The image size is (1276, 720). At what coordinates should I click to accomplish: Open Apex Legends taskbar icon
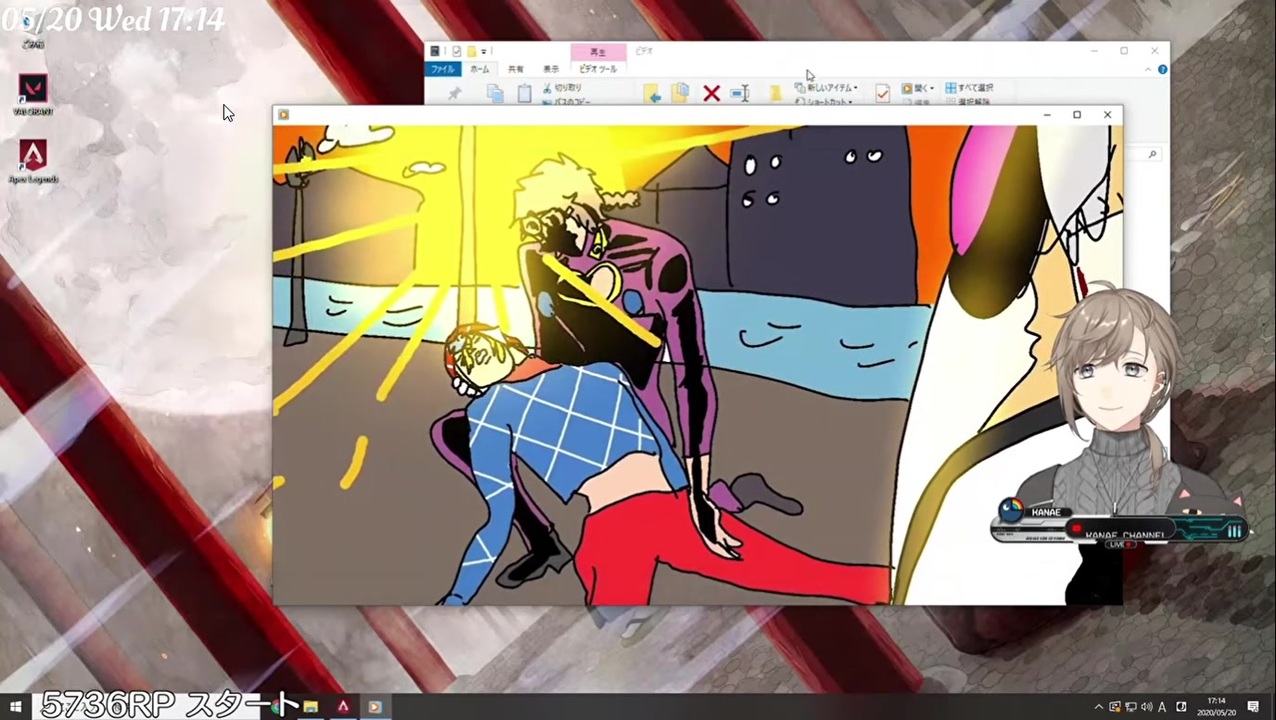tap(343, 706)
